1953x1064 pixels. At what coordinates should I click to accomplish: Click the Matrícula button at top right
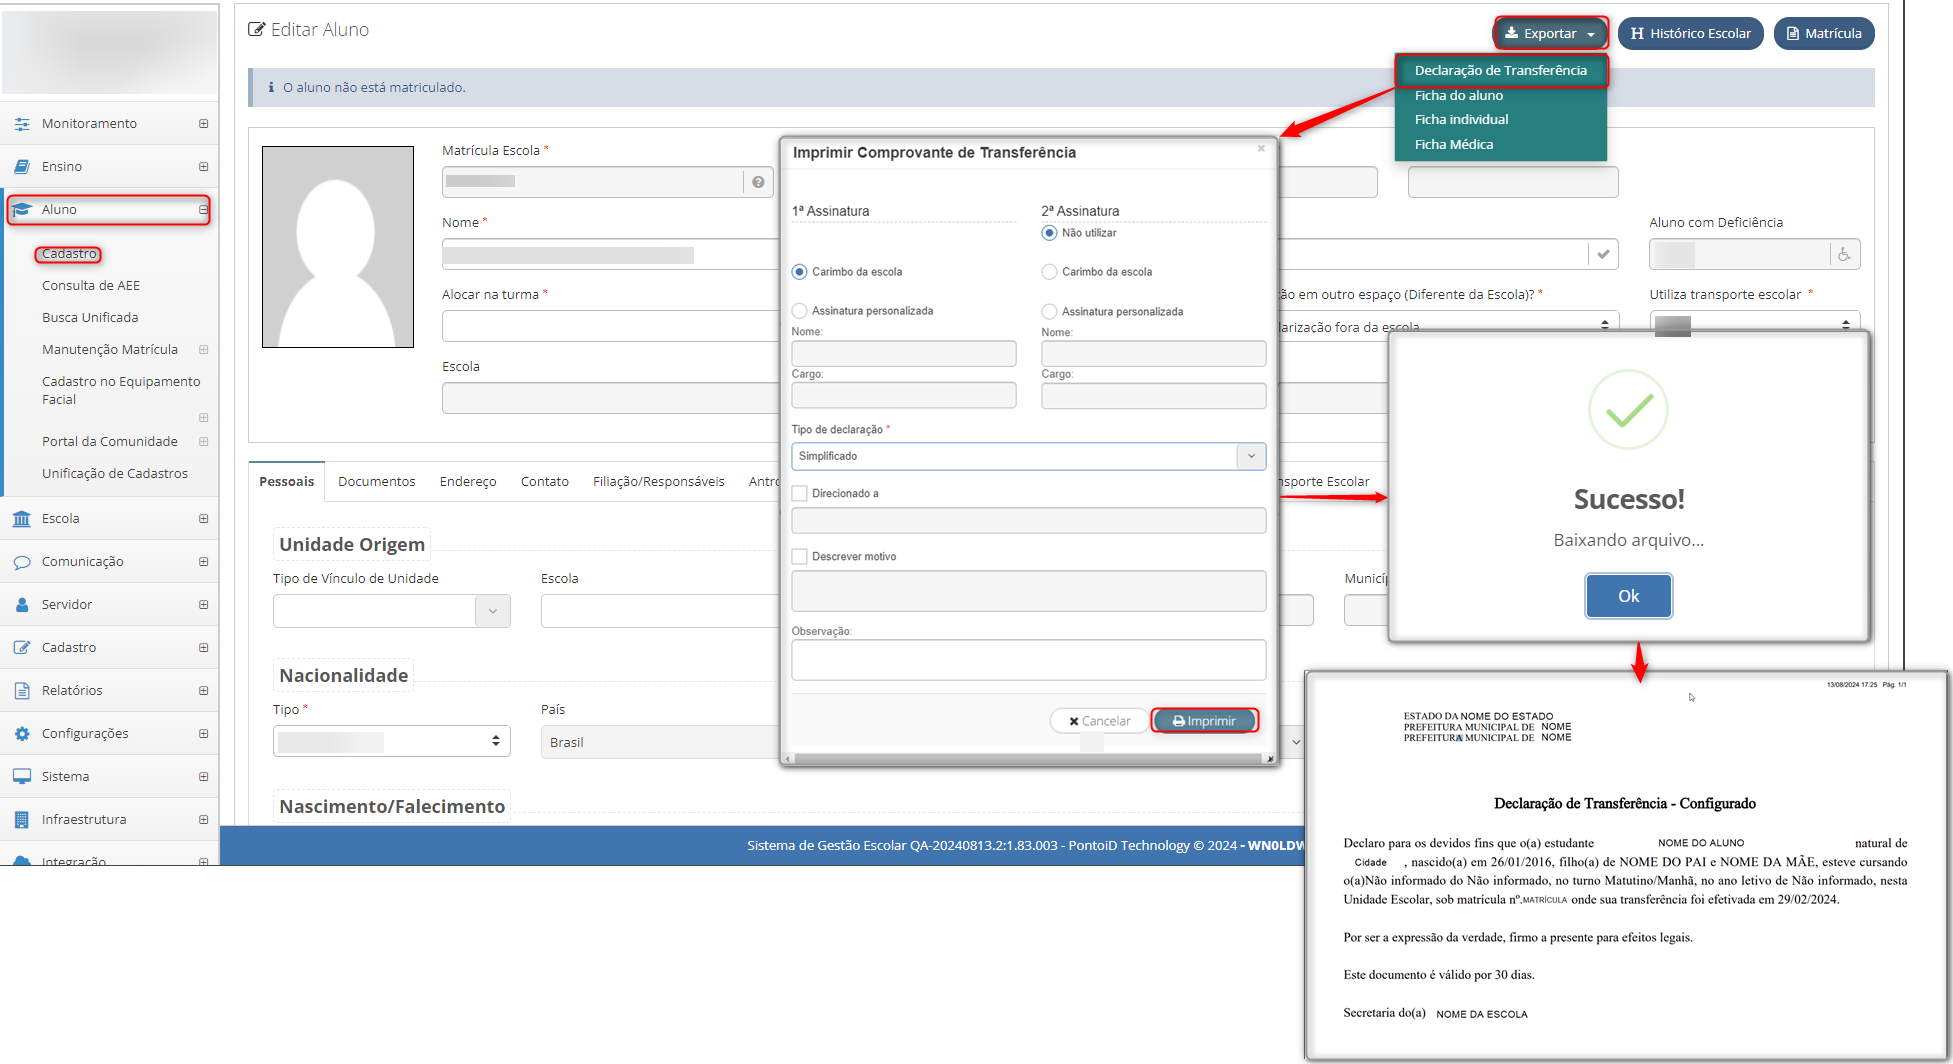click(1824, 33)
